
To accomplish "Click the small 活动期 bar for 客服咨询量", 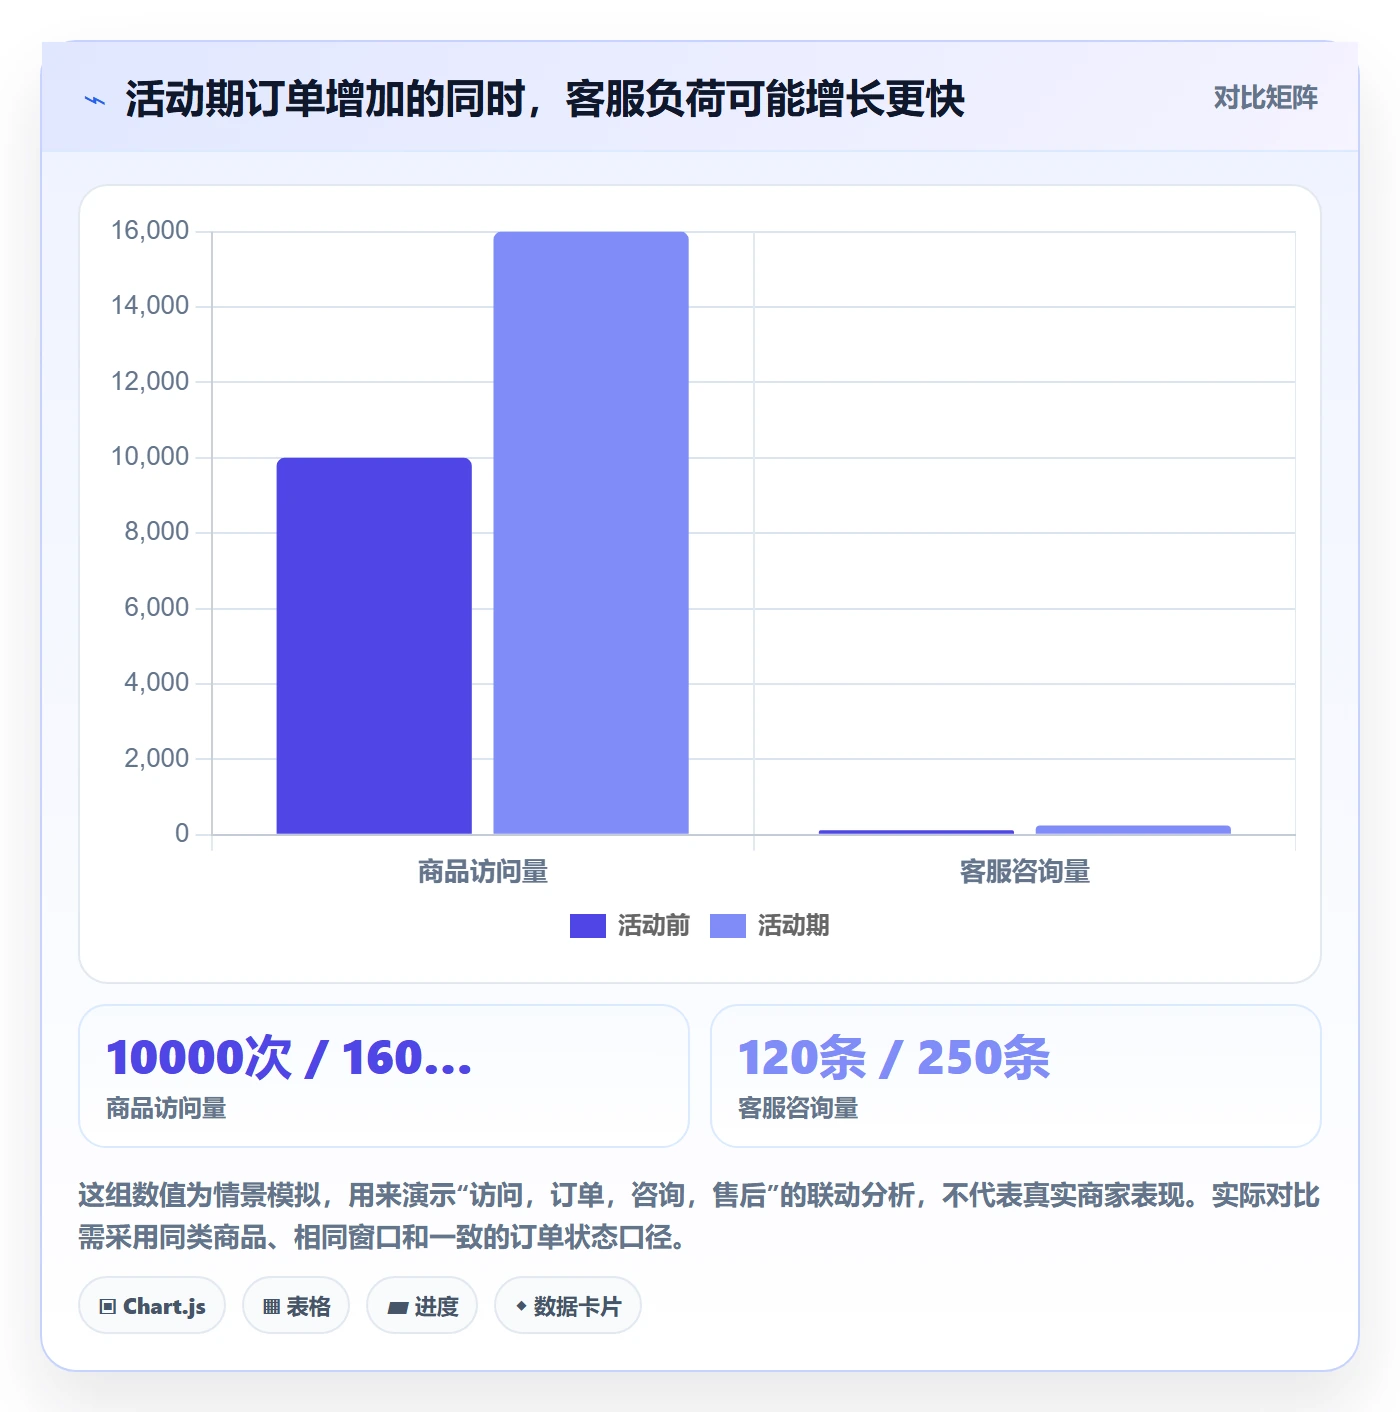I will (1133, 830).
